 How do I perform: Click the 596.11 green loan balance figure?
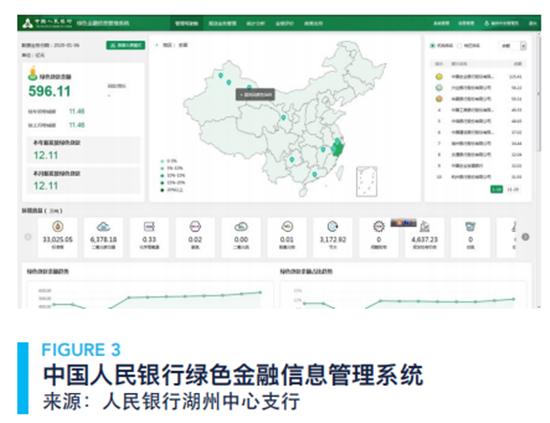pos(49,92)
